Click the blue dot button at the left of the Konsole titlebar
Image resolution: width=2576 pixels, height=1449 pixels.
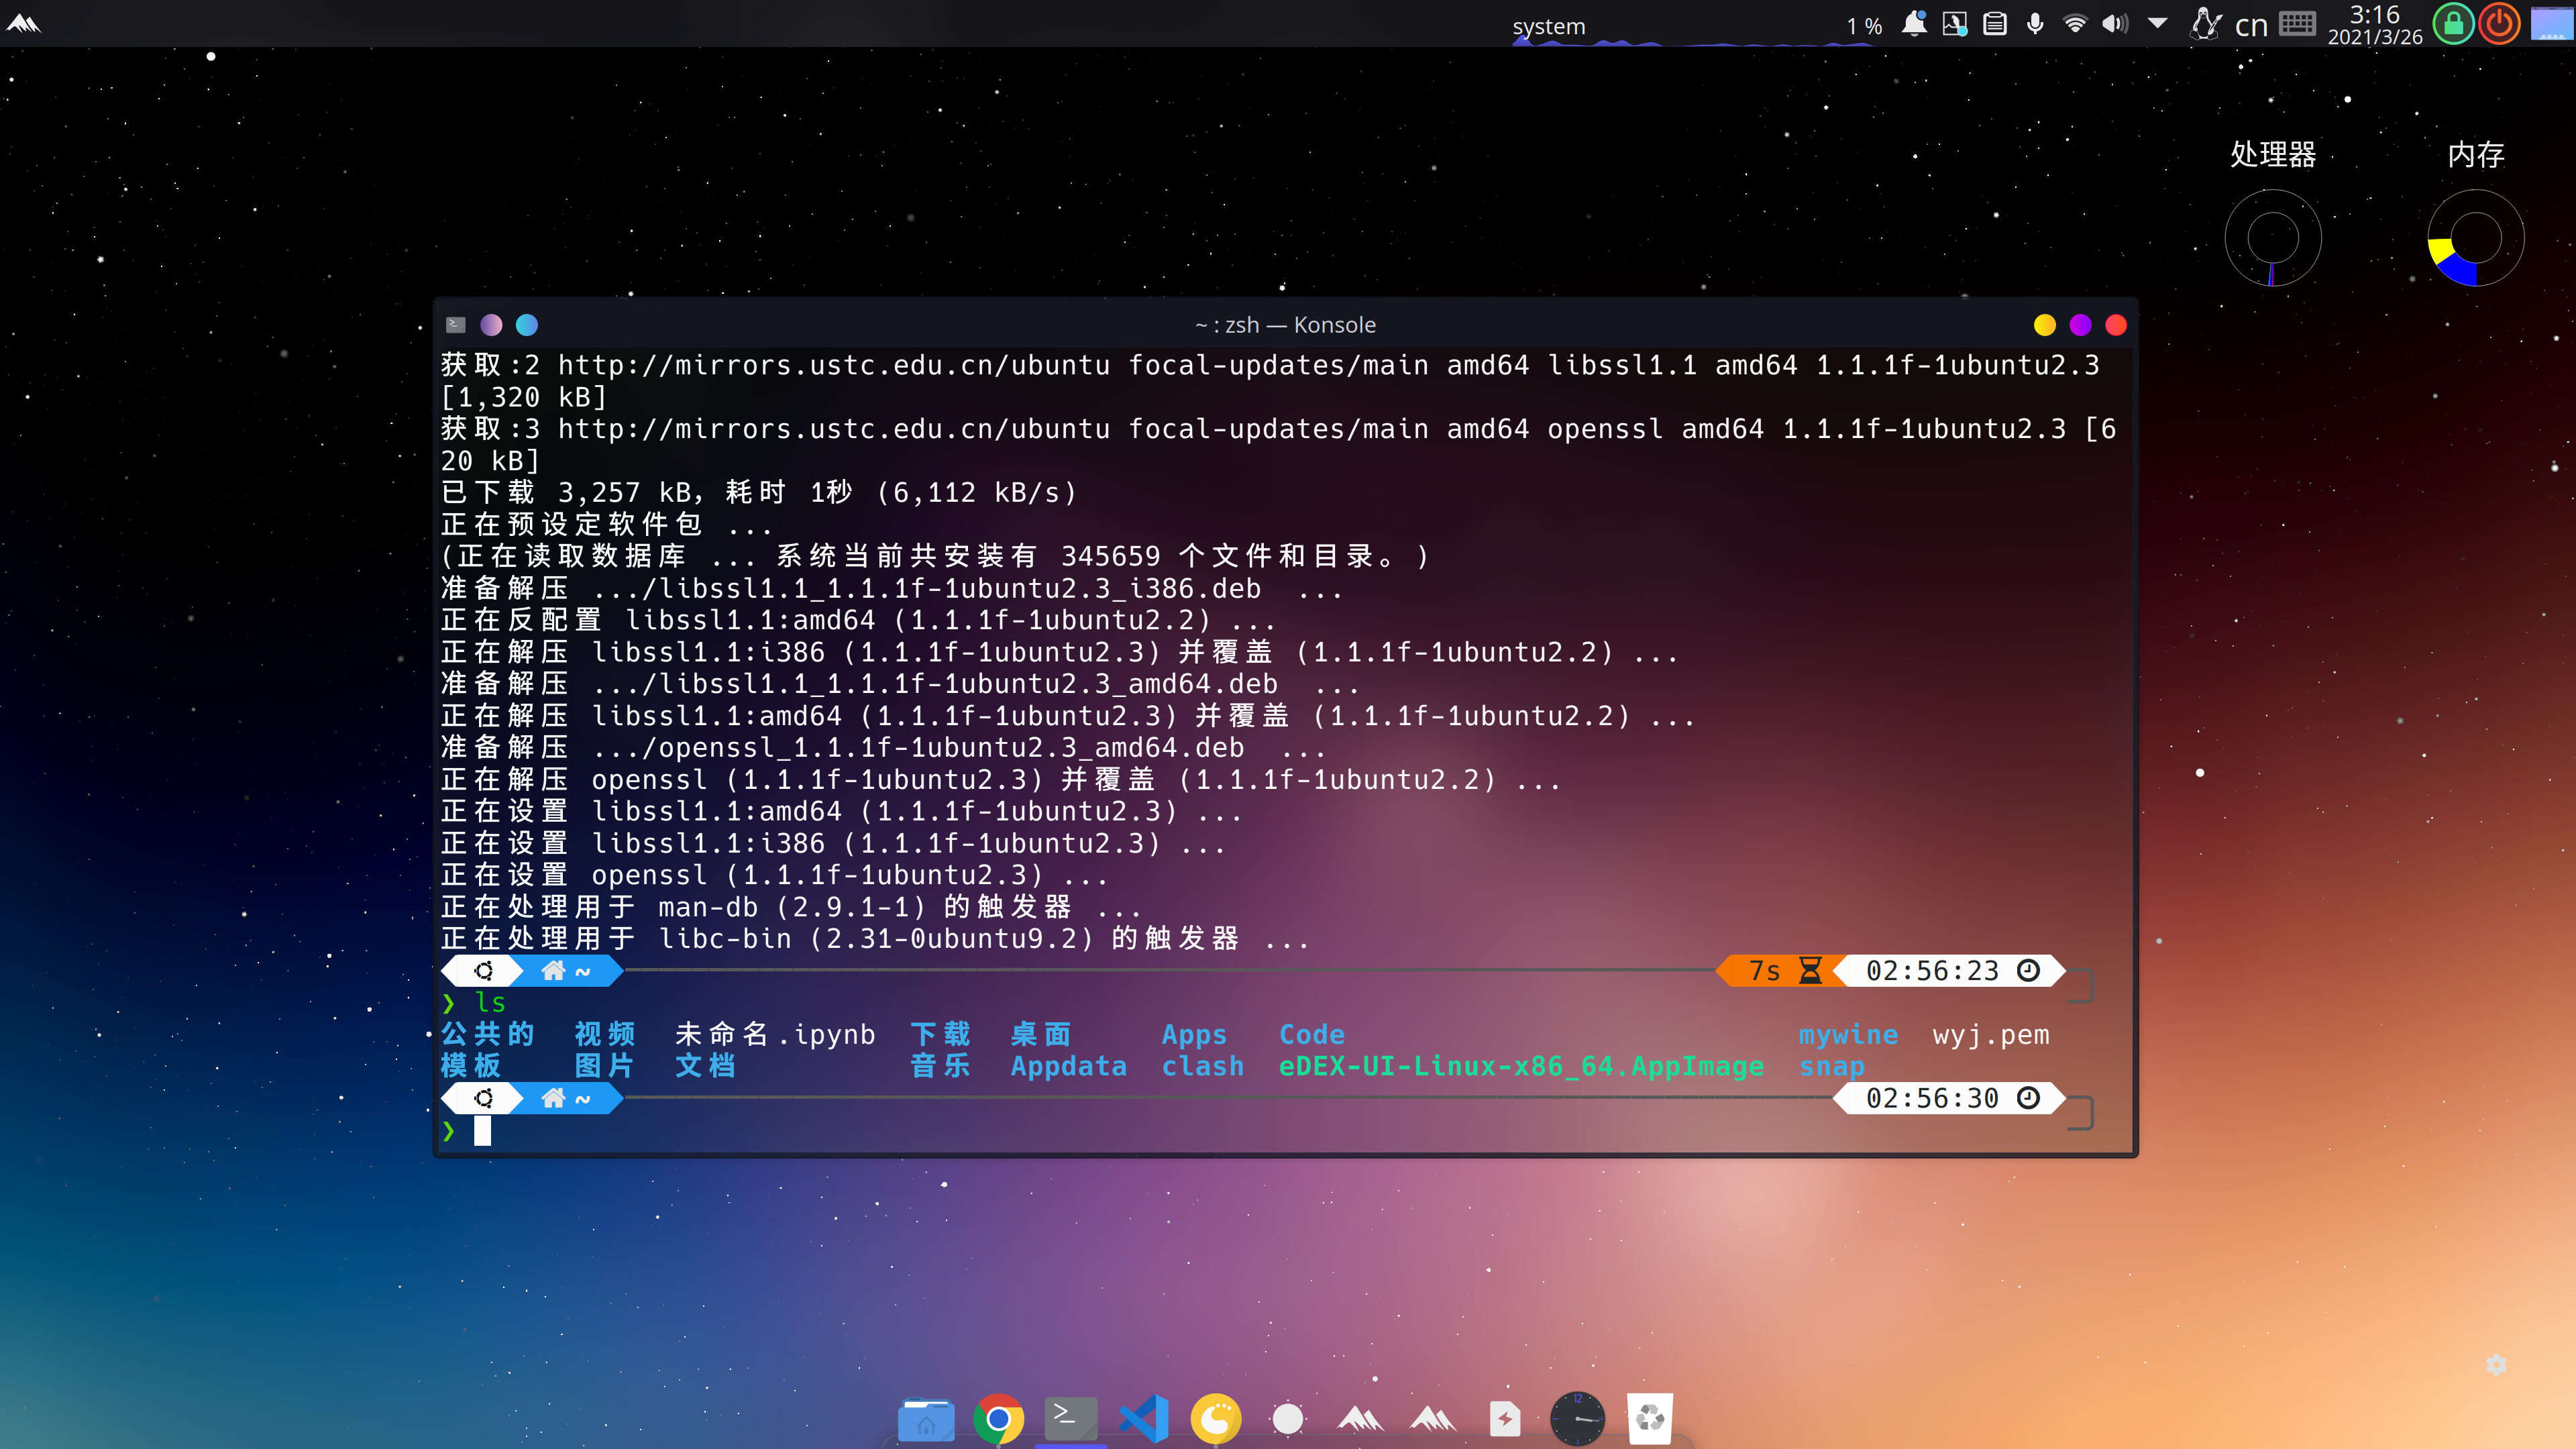tap(527, 325)
